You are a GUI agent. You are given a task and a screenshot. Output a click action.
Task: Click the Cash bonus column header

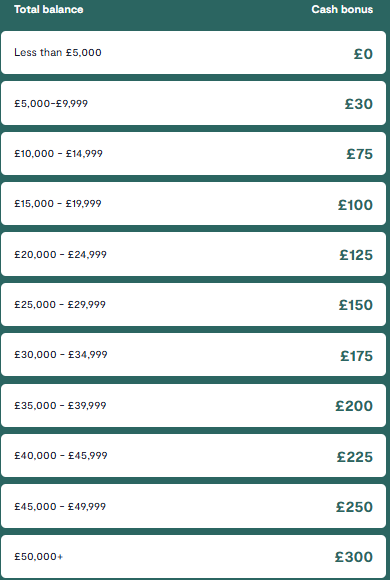tap(342, 10)
